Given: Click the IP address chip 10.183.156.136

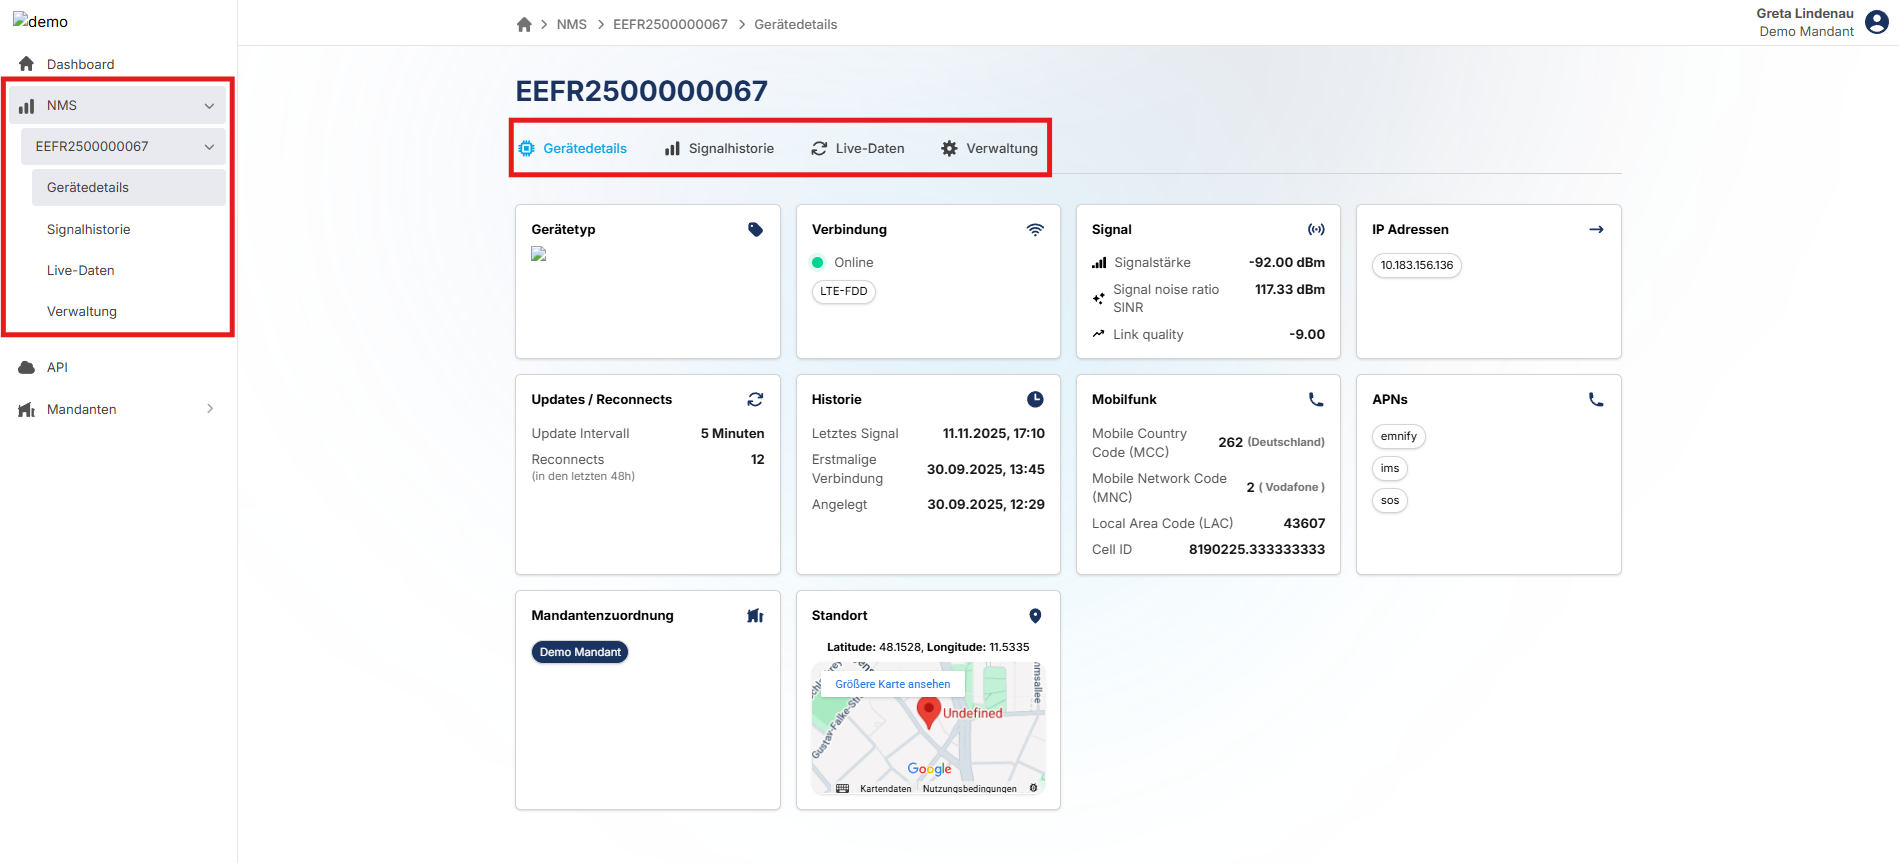Looking at the screenshot, I should [x=1416, y=265].
